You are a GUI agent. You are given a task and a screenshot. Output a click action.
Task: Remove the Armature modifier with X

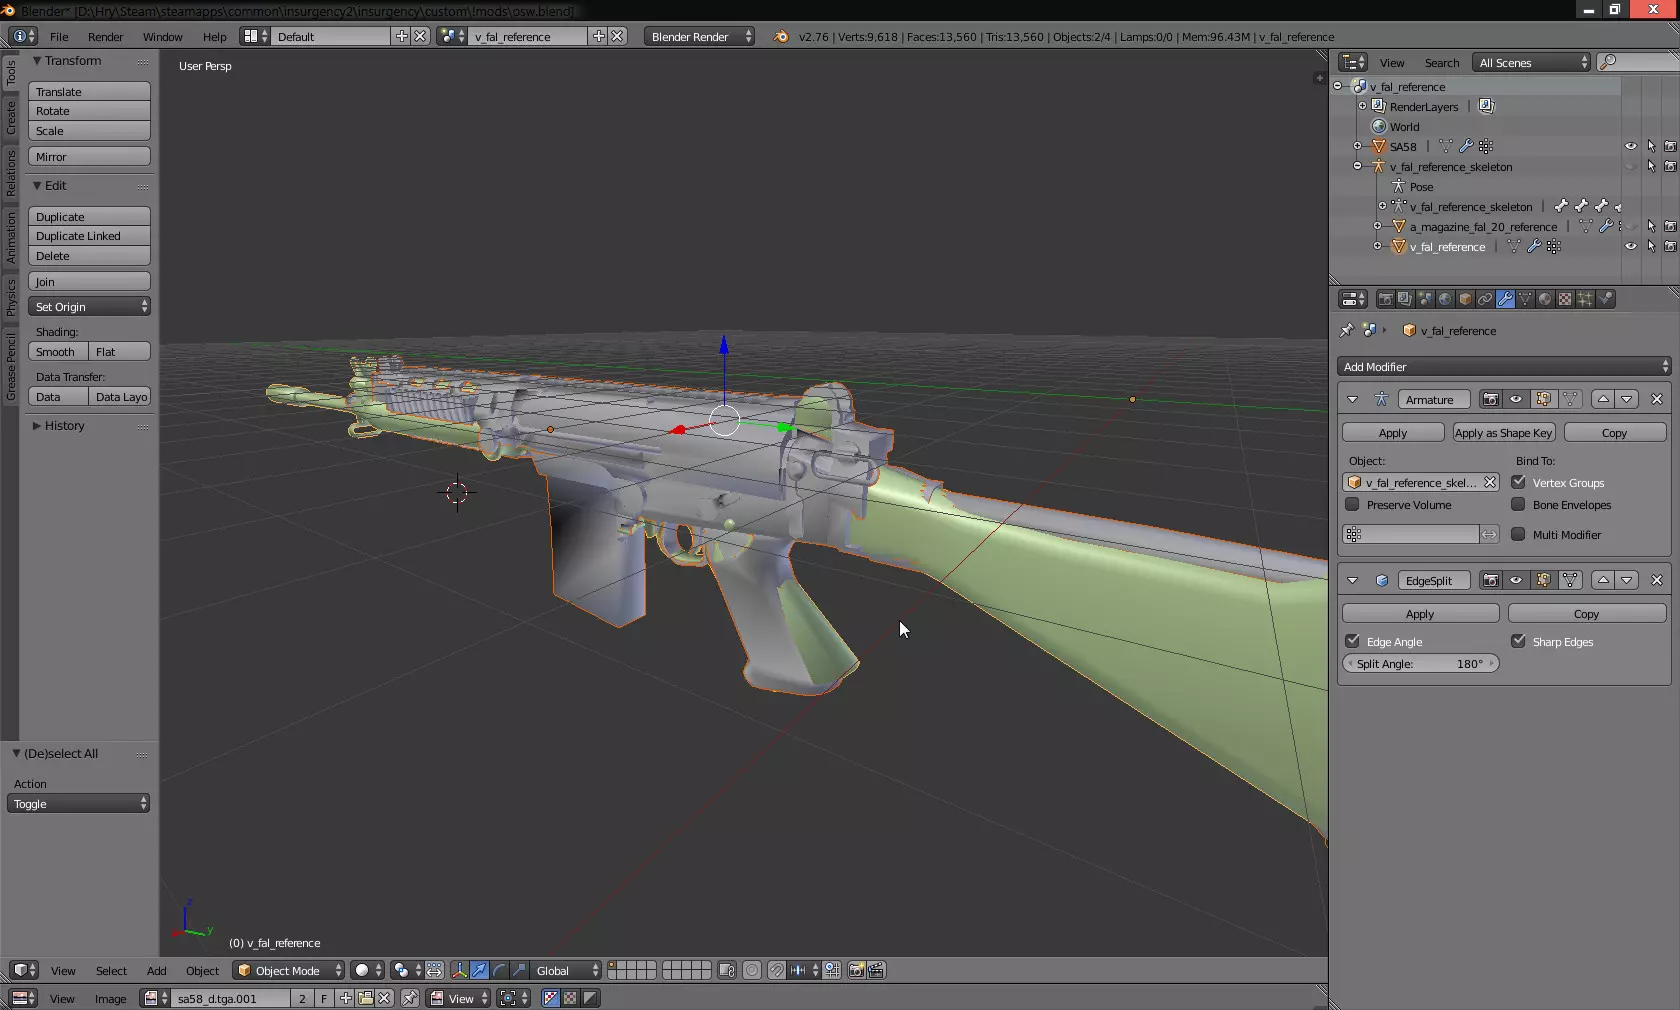1657,399
